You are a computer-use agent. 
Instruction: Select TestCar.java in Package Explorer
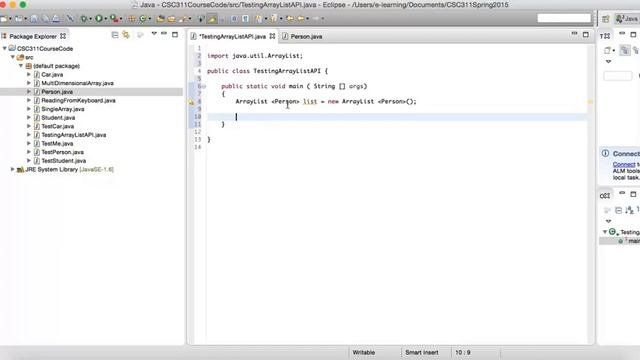click(x=58, y=126)
